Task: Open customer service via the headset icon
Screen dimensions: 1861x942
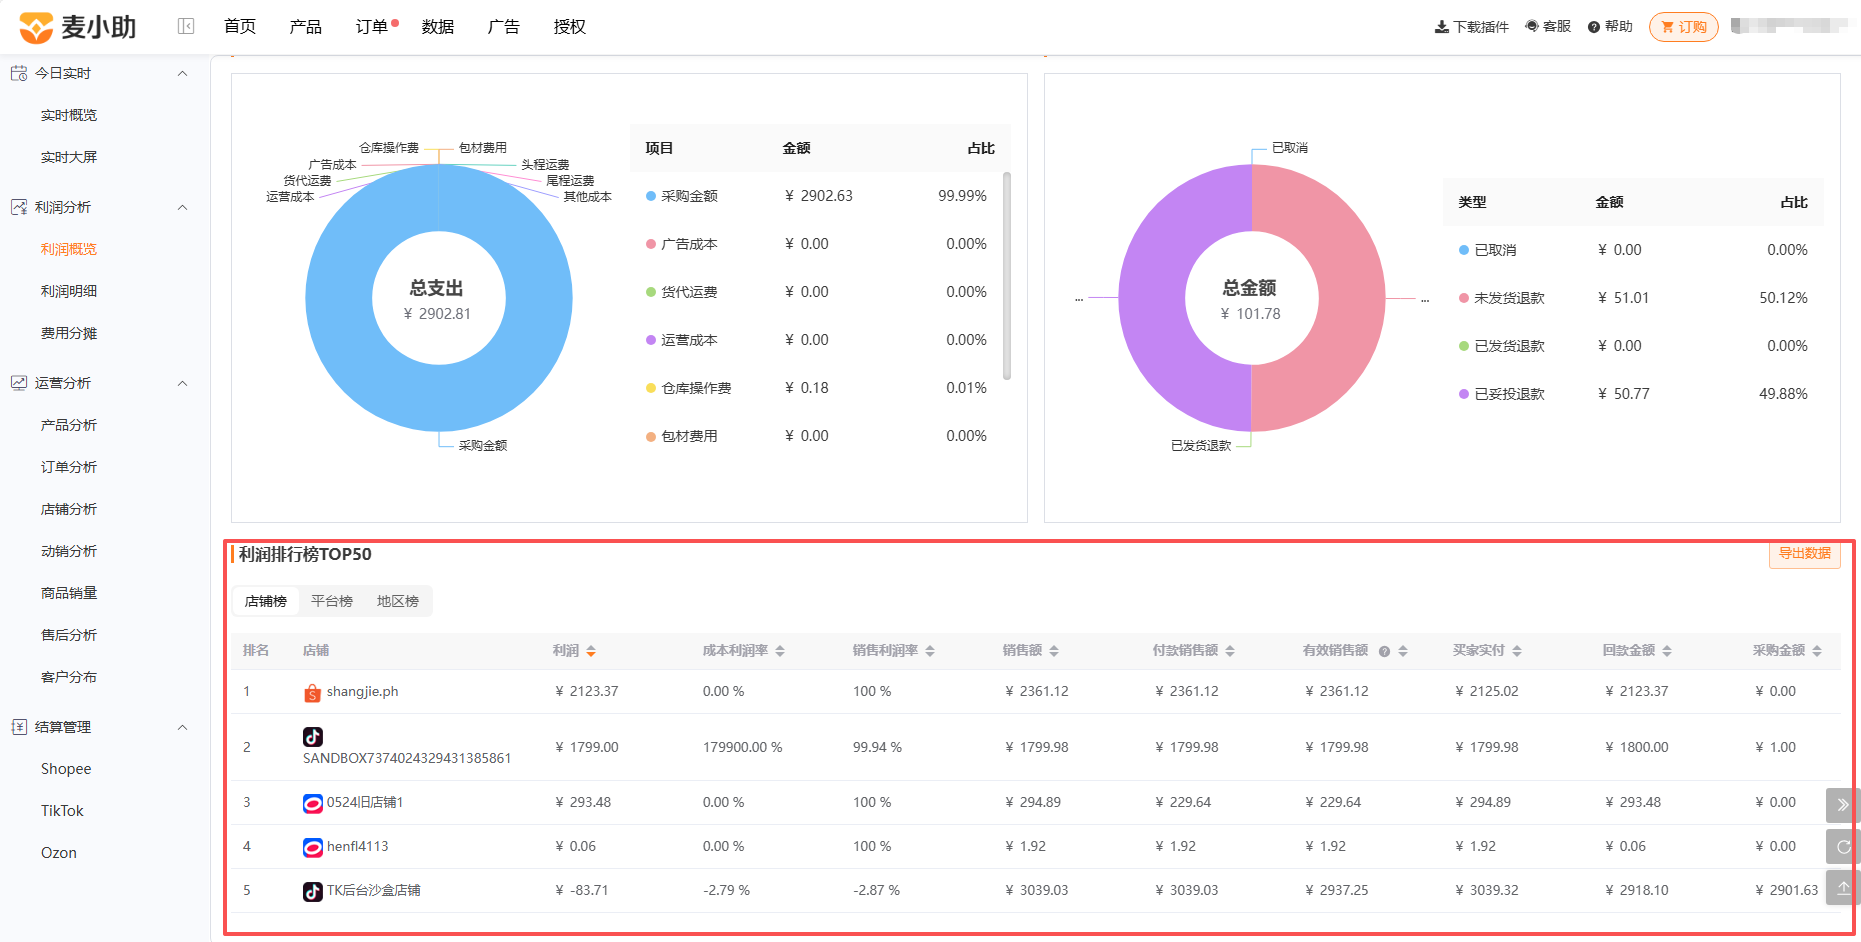Action: [x=1532, y=27]
